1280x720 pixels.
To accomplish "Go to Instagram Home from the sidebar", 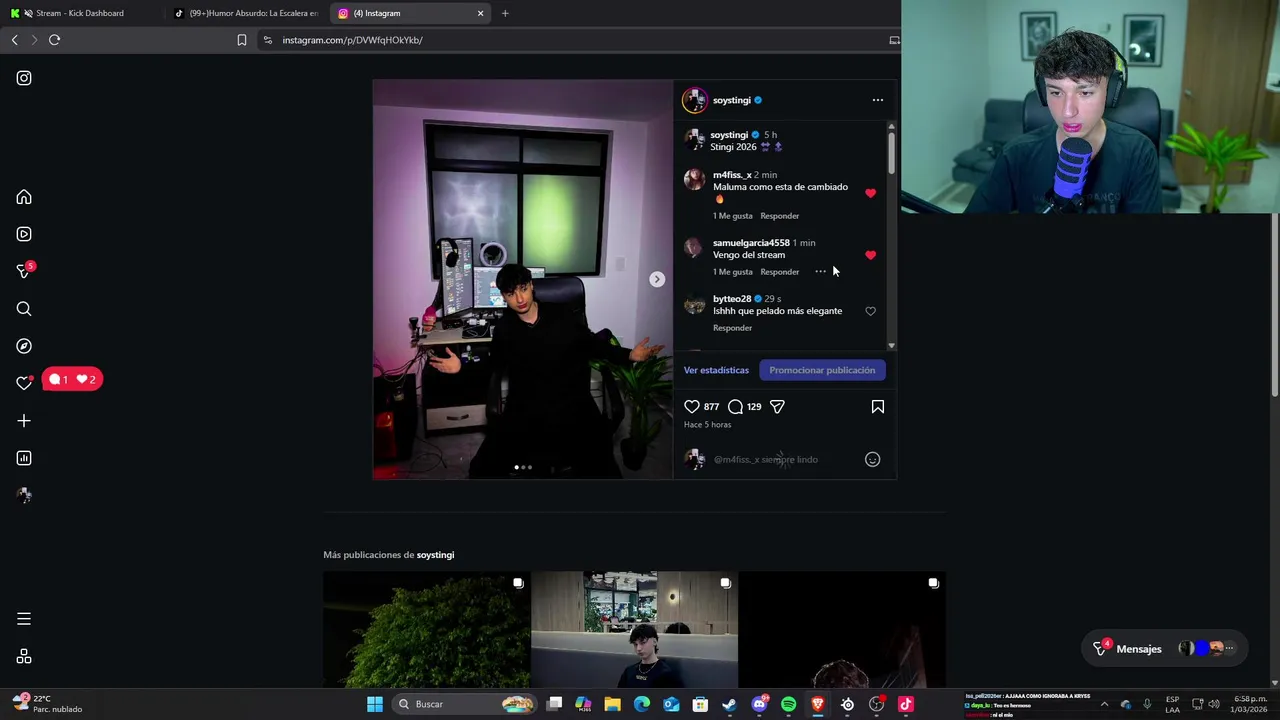I will [24, 197].
